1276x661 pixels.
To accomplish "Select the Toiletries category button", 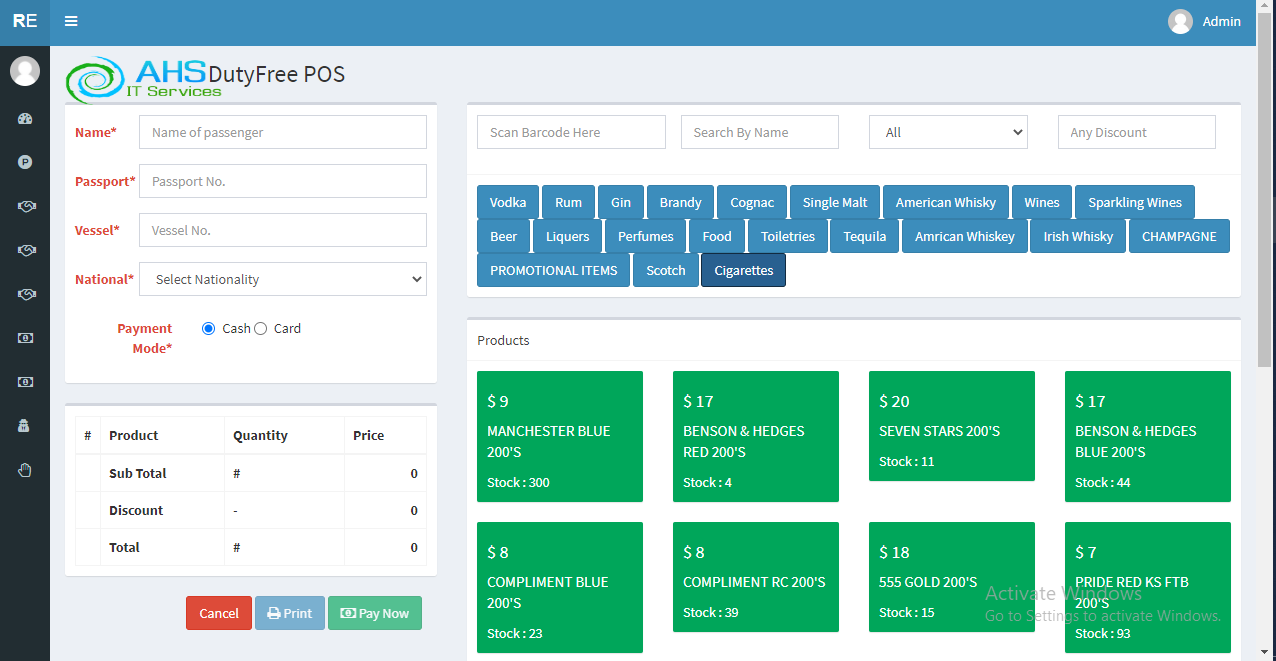I will 788,236.
